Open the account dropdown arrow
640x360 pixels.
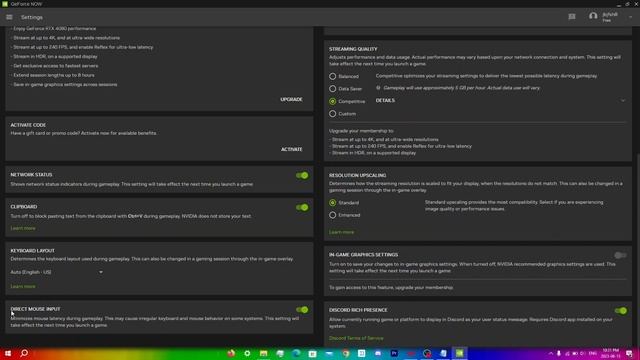tap(631, 17)
